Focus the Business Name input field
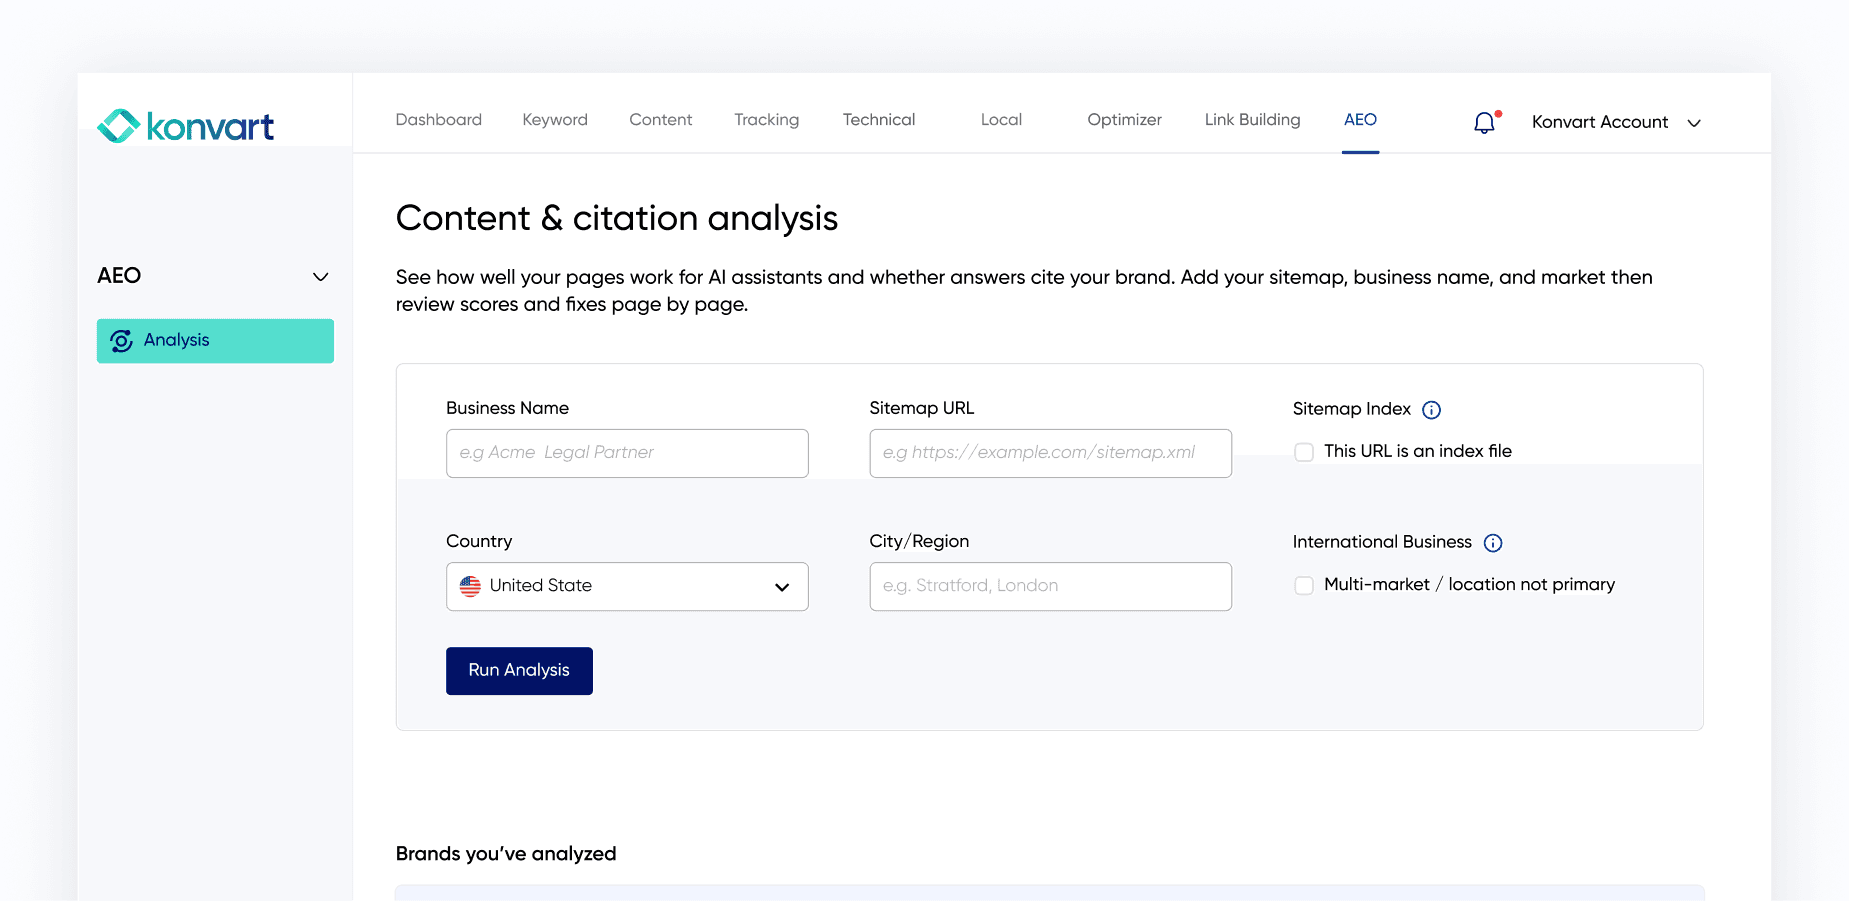1849x901 pixels. (627, 454)
